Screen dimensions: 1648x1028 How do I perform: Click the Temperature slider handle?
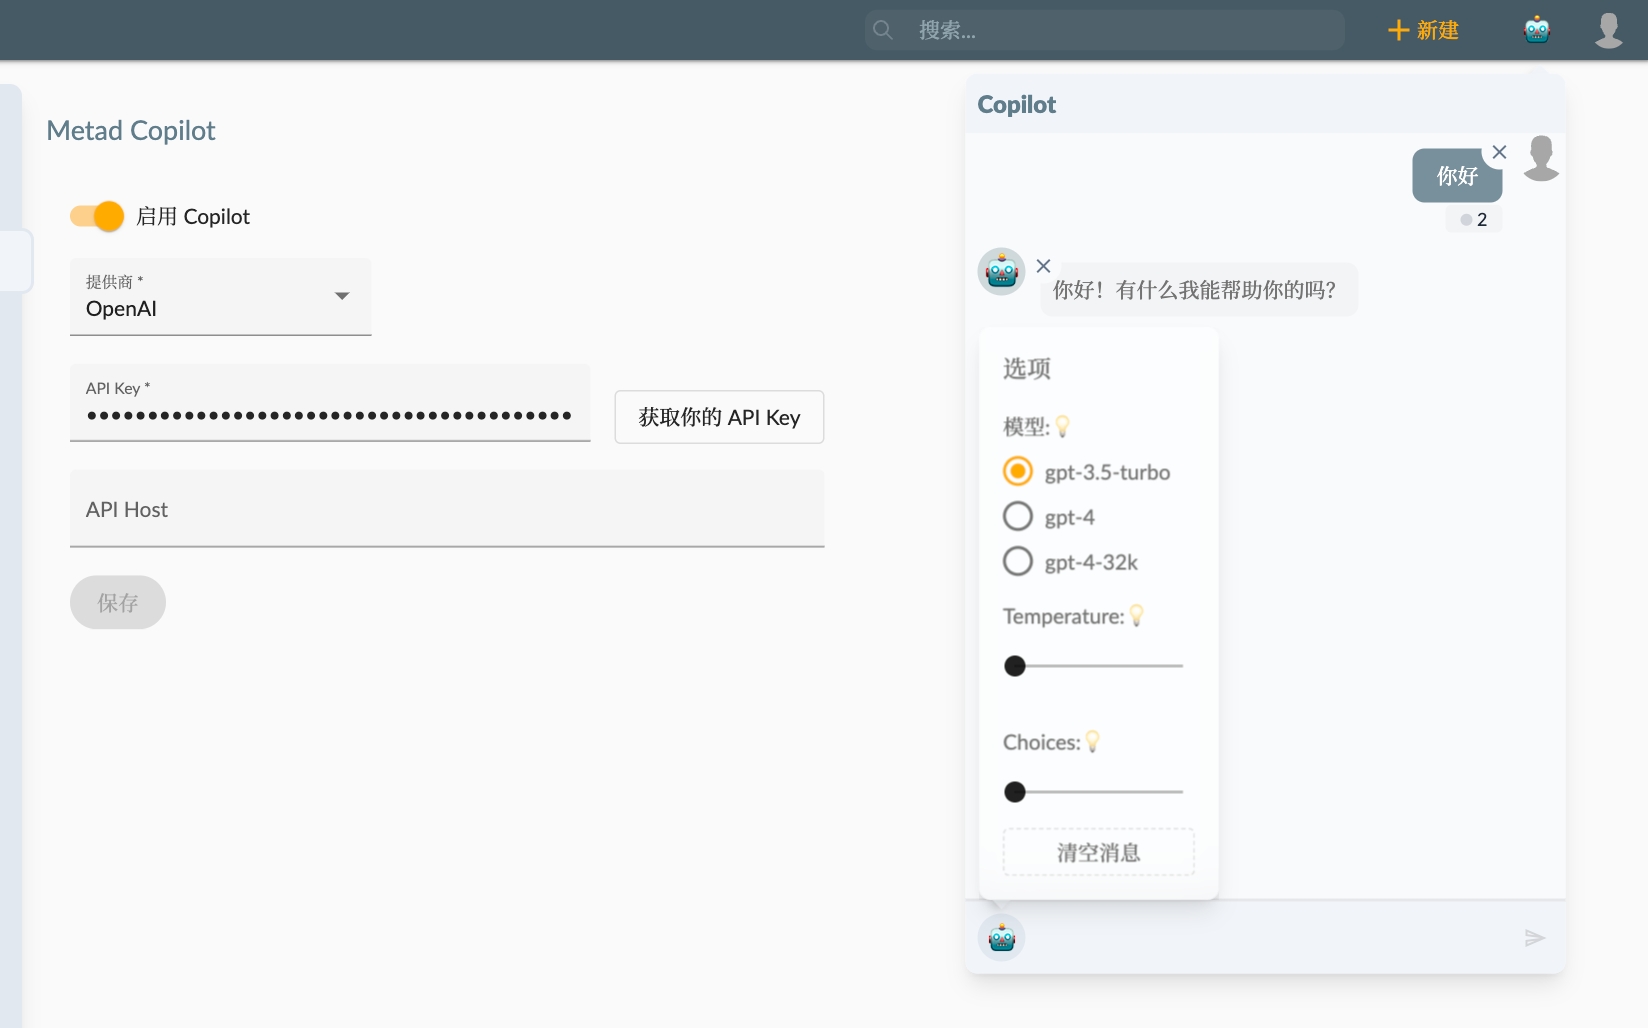click(x=1014, y=665)
